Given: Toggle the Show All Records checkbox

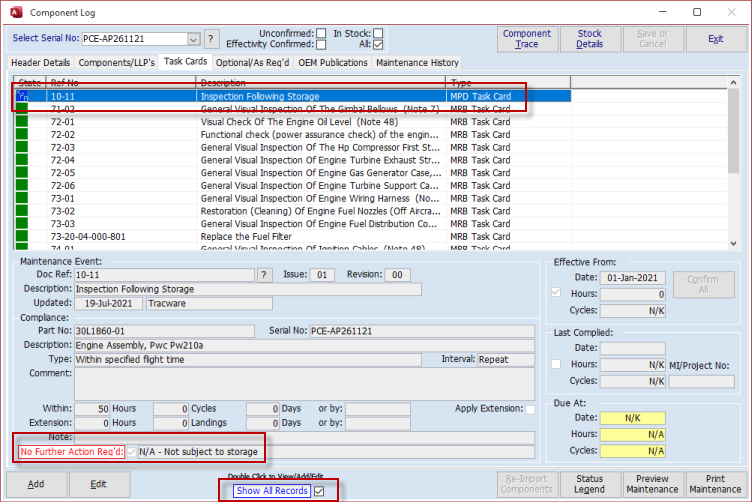Looking at the screenshot, I should [319, 491].
